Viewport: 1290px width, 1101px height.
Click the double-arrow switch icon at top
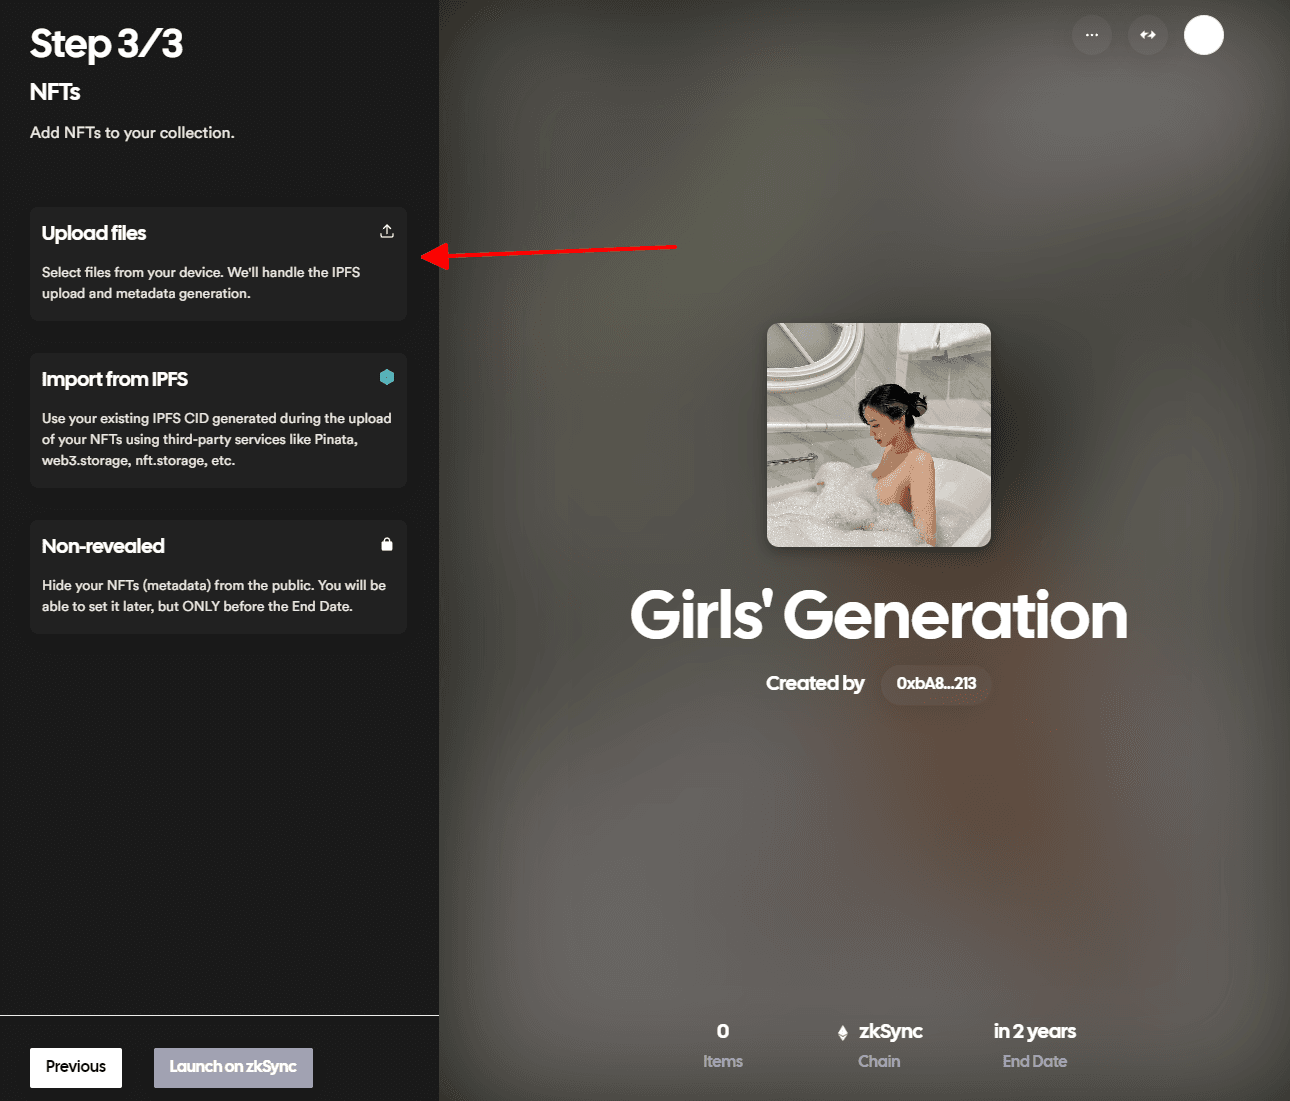pyautogui.click(x=1148, y=35)
